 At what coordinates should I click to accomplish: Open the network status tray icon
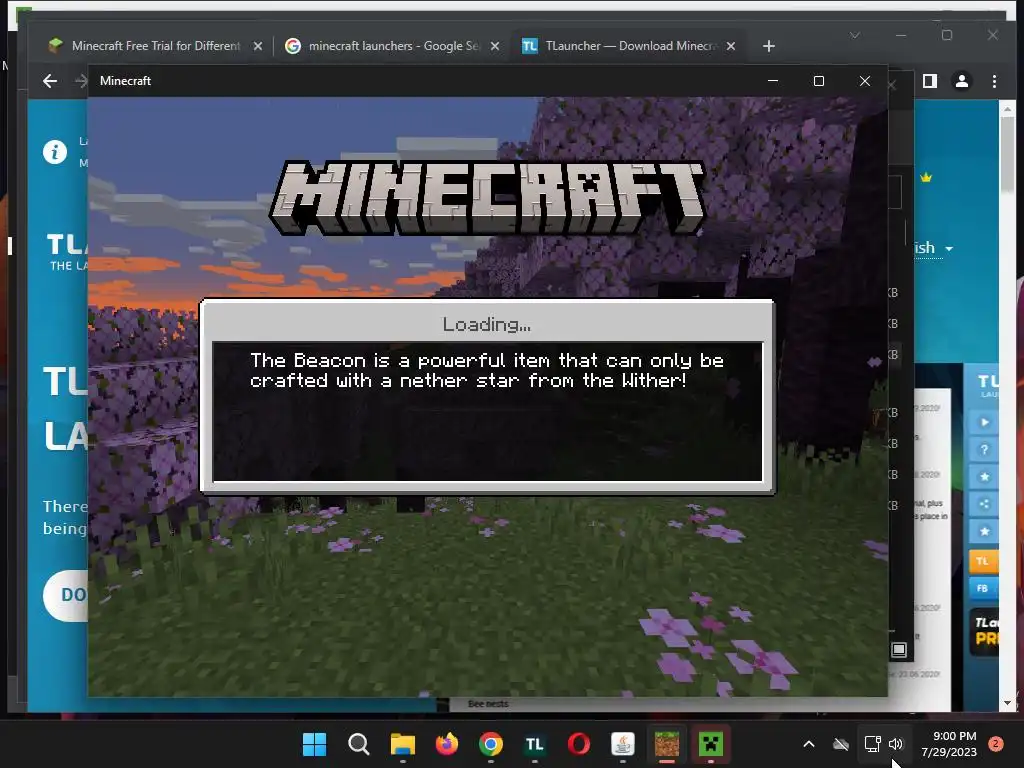point(872,744)
